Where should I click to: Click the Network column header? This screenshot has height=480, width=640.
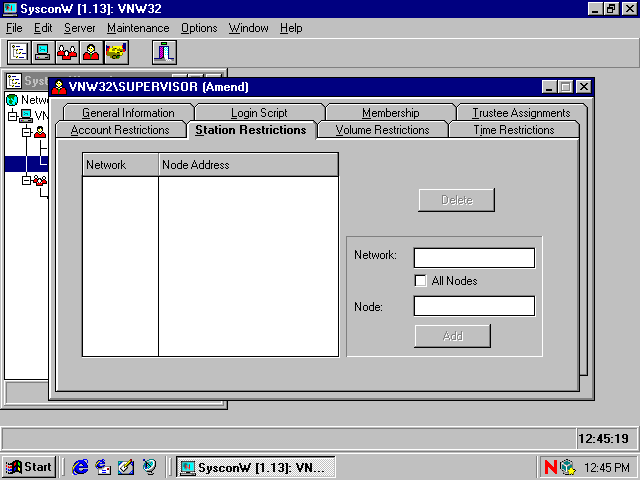[120, 165]
